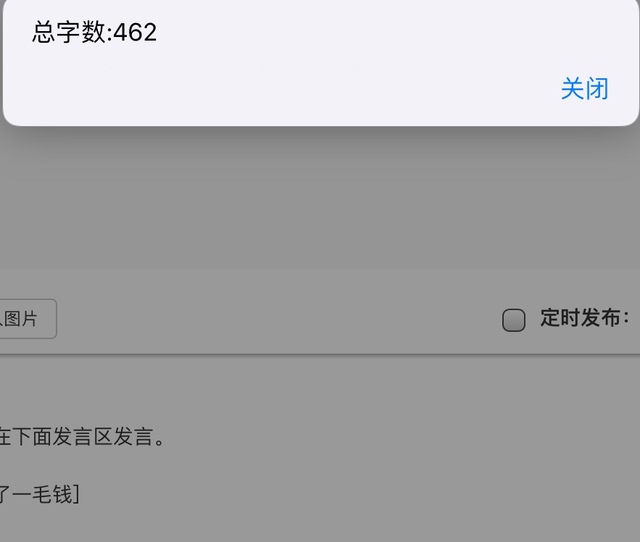Place cursor after 一毛钱] text line

point(40,494)
